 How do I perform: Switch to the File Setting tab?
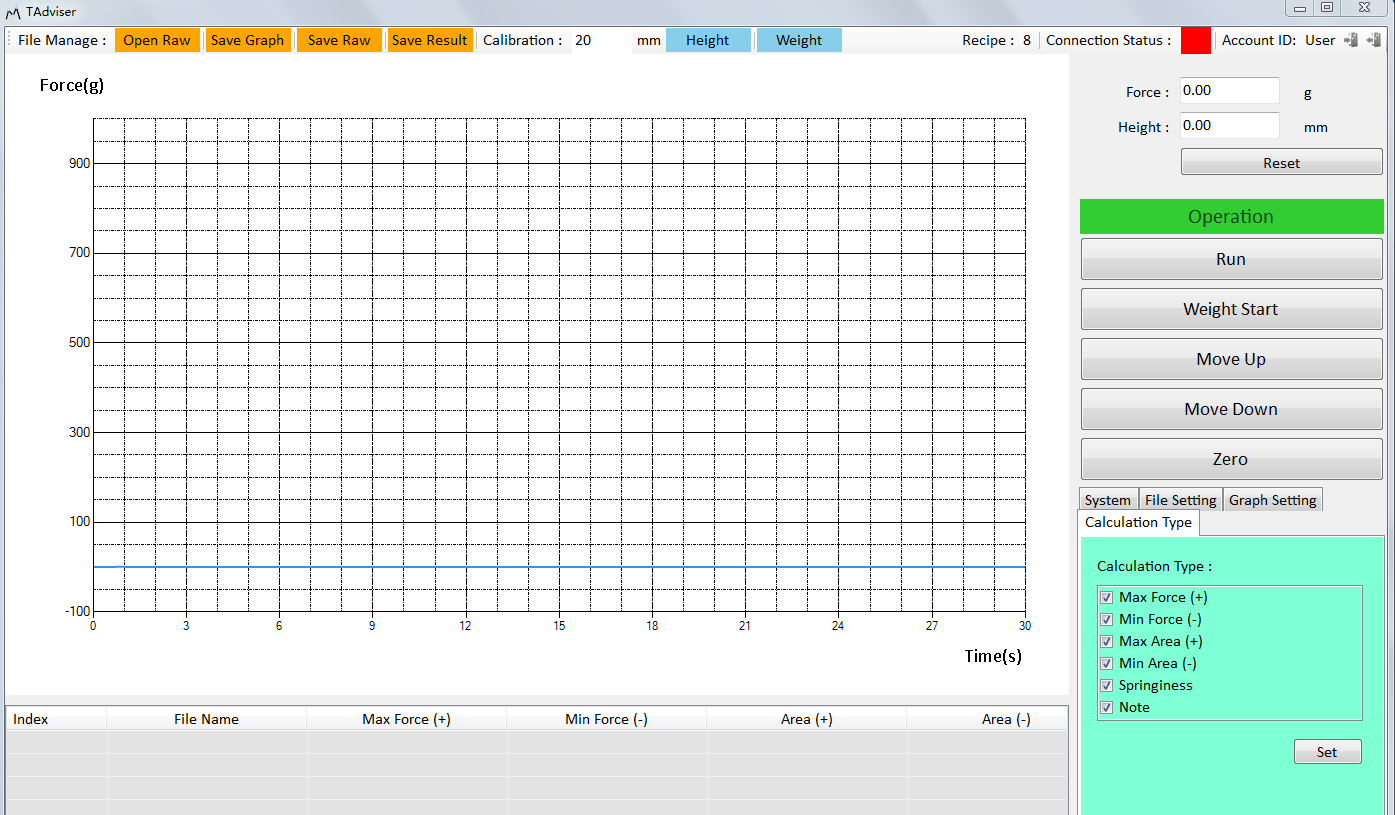[x=1180, y=500]
